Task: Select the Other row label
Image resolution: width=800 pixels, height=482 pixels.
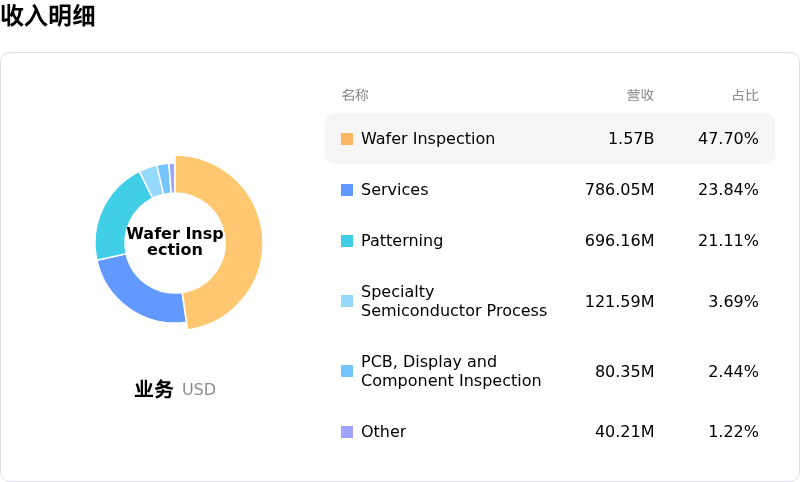Action: coord(383,432)
